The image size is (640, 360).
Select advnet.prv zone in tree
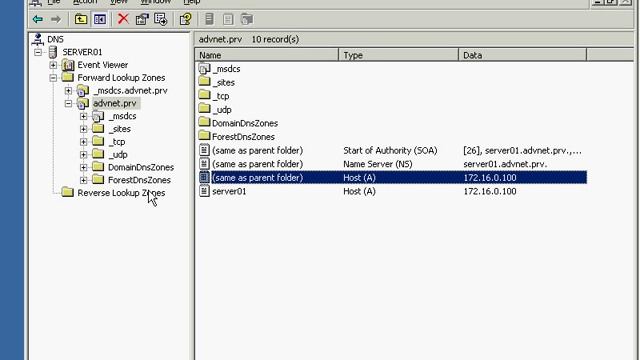(115, 103)
